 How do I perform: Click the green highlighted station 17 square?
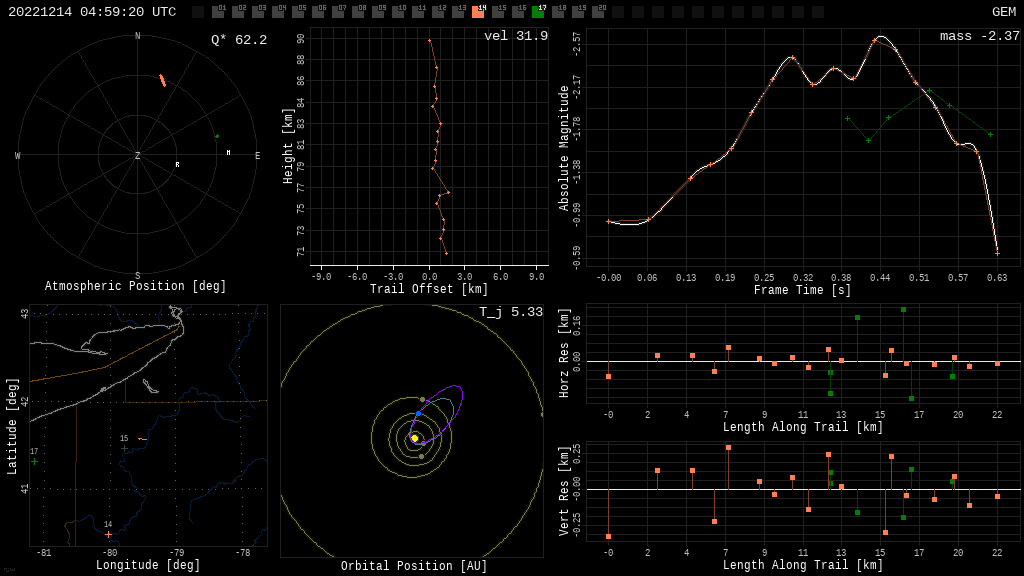(x=538, y=11)
